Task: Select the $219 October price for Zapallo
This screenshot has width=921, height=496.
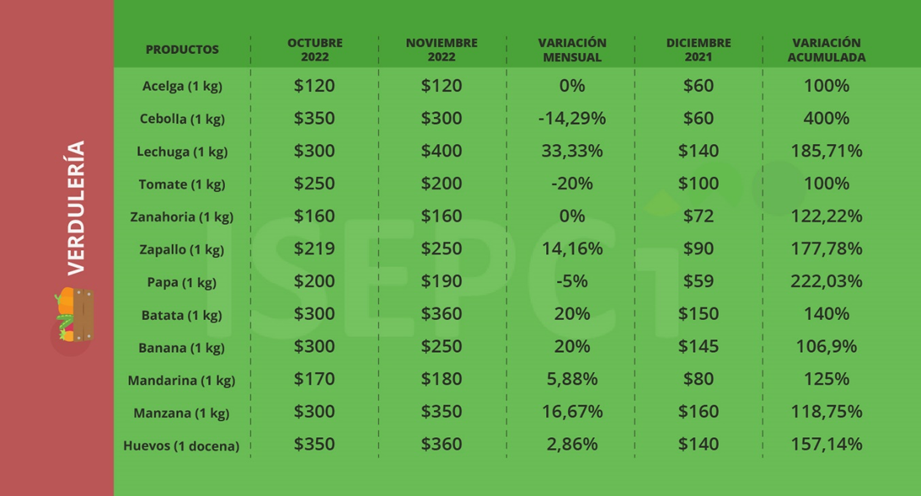Action: pos(315,249)
